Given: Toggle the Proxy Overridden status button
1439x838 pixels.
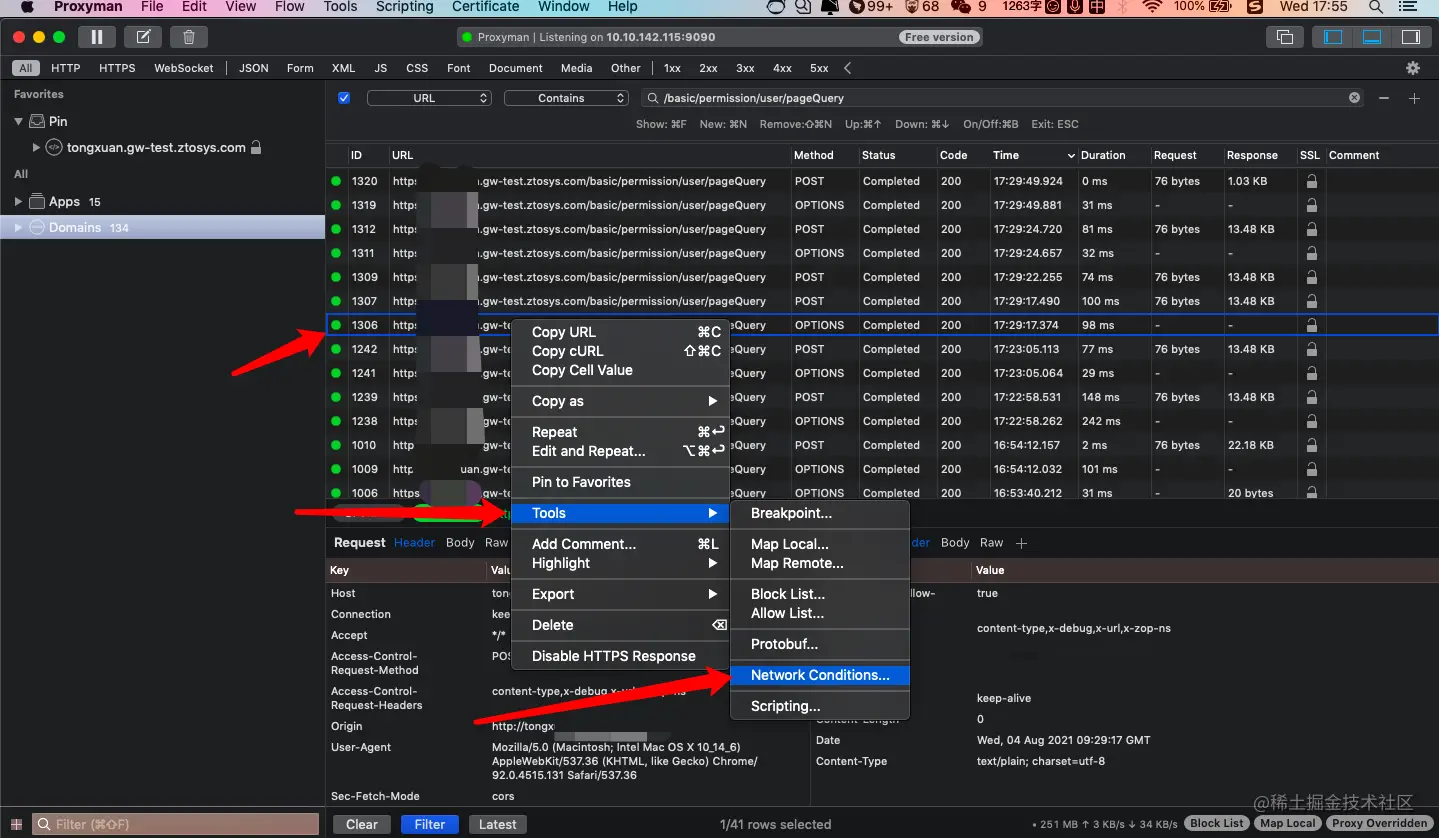Looking at the screenshot, I should point(1379,823).
